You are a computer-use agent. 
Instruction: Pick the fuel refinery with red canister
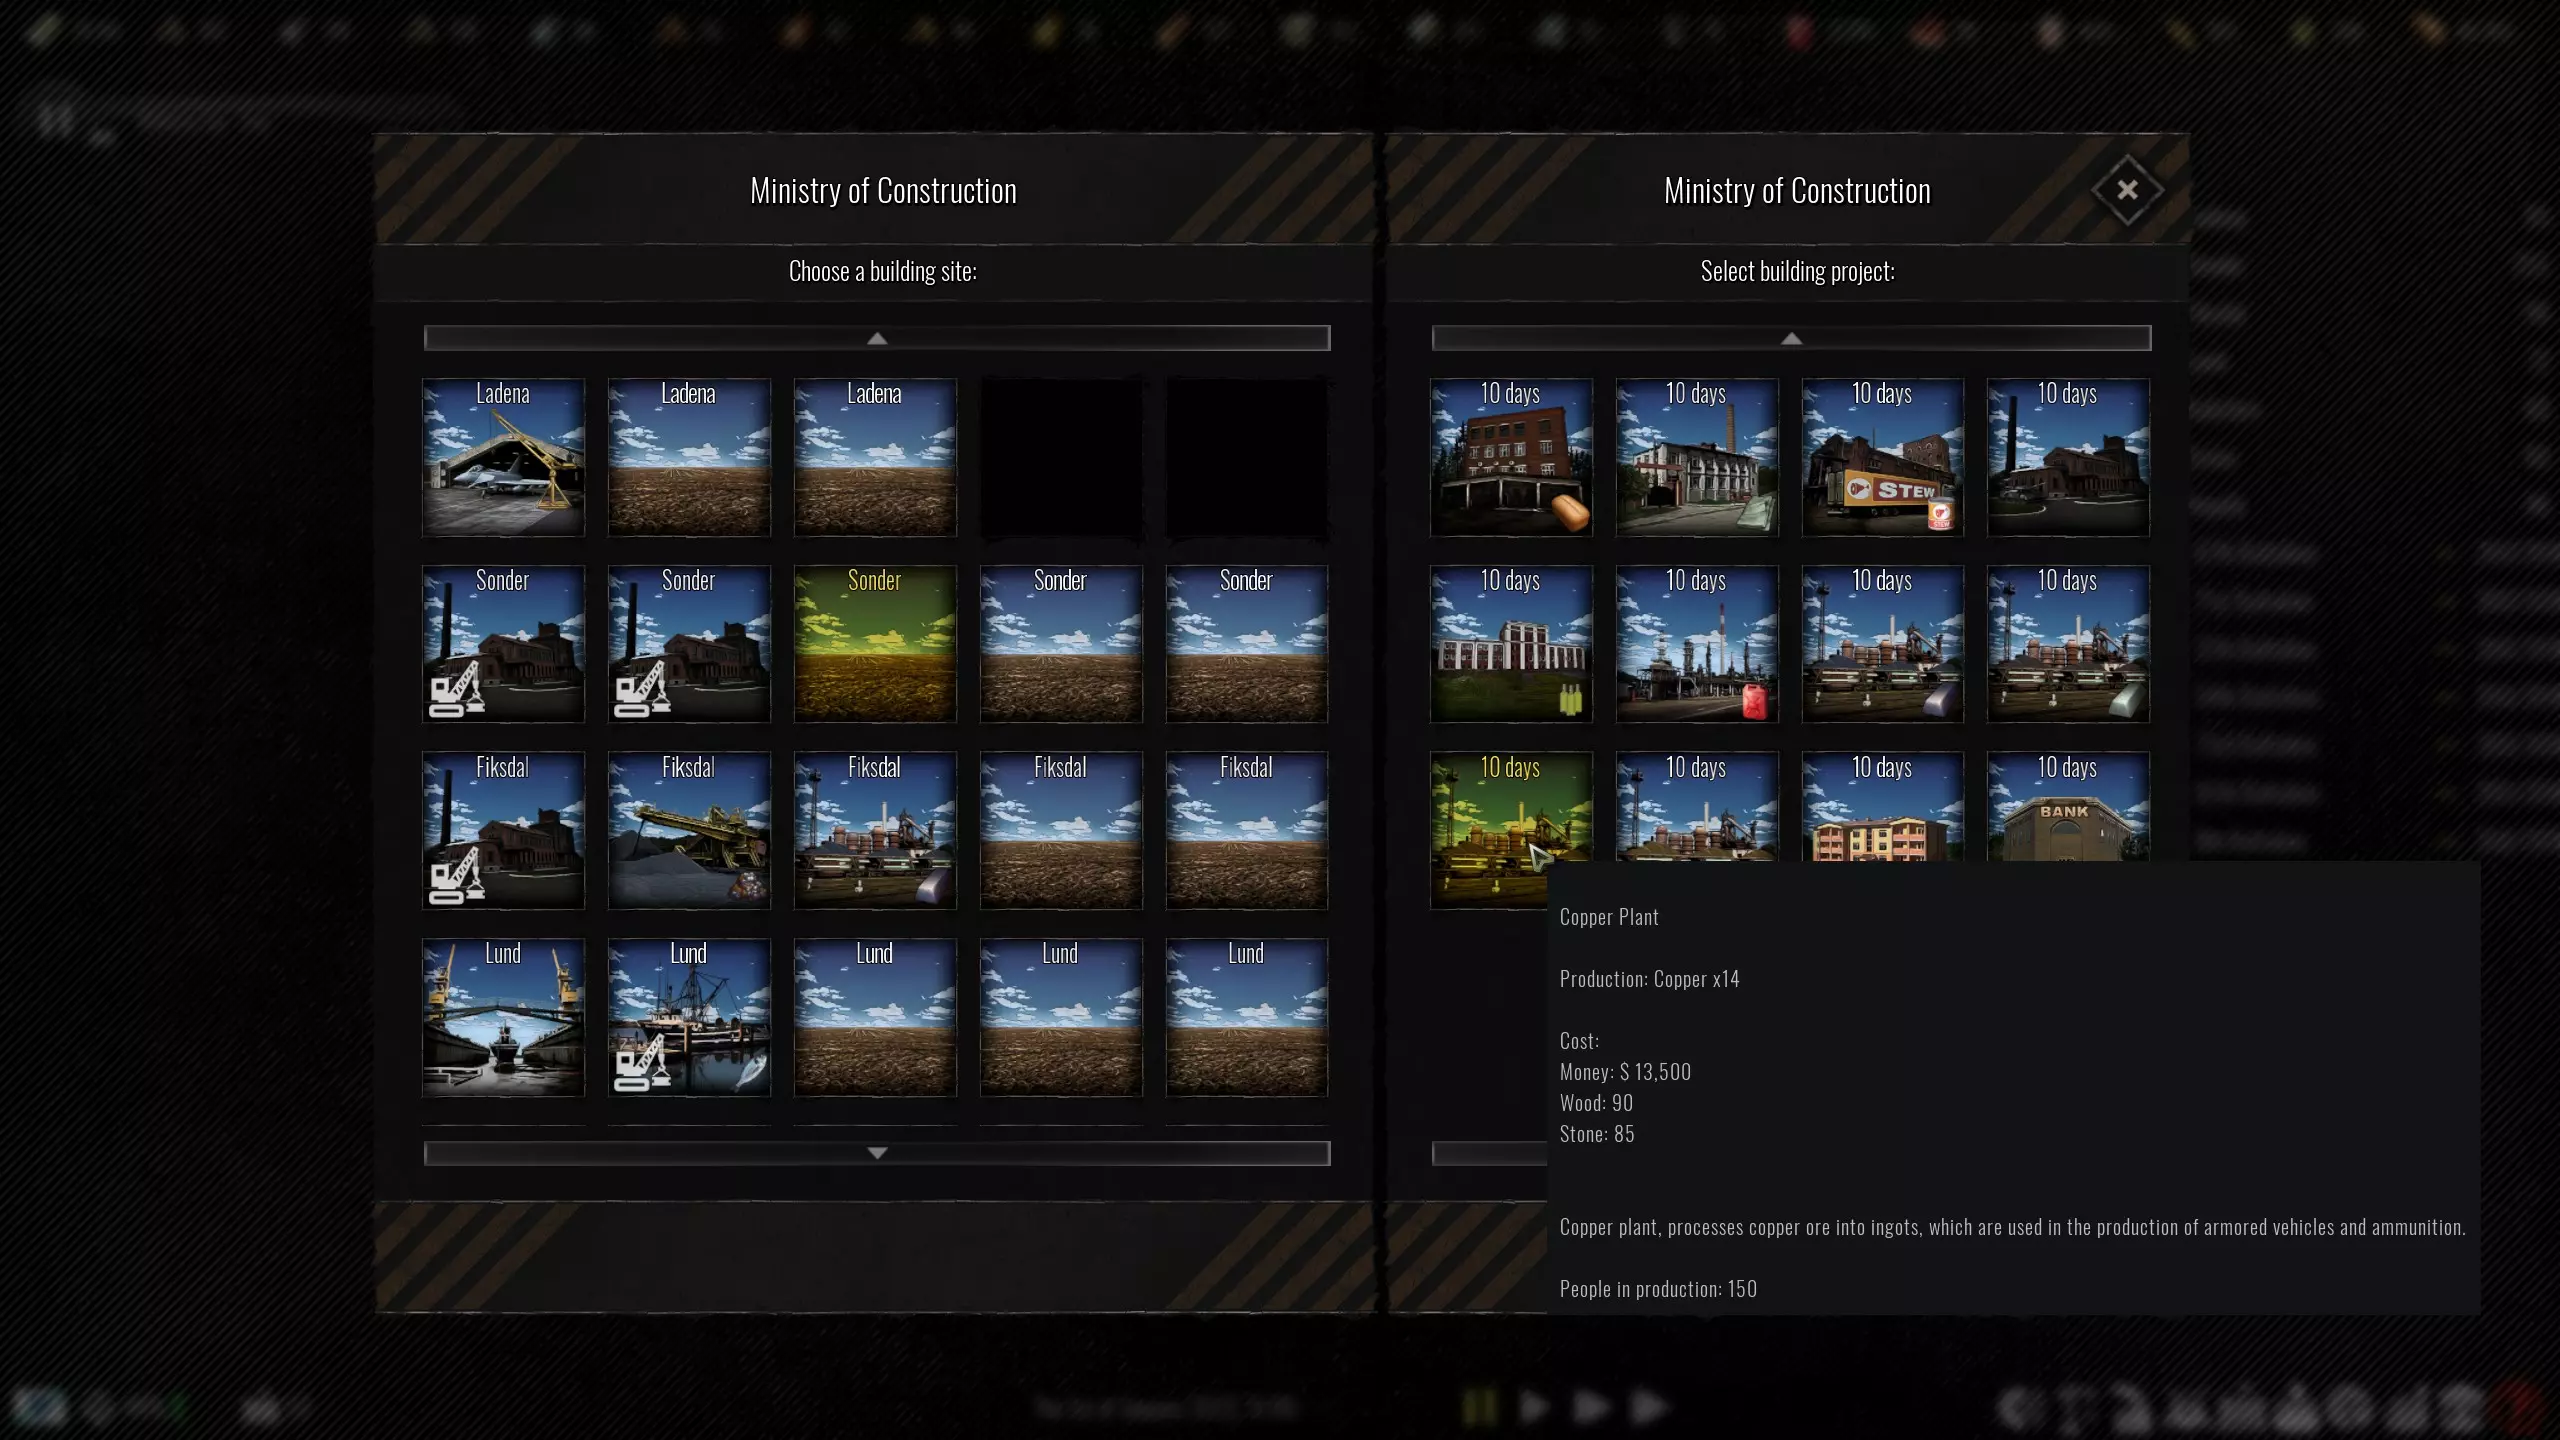click(1696, 644)
